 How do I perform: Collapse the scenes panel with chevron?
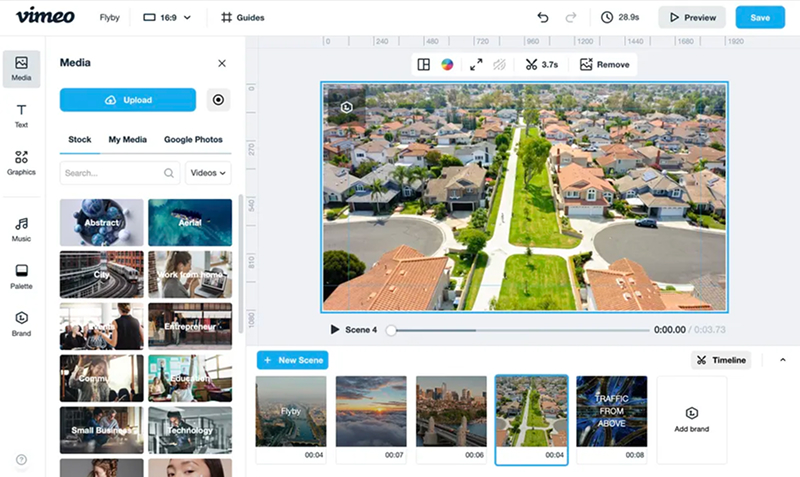[782, 360]
